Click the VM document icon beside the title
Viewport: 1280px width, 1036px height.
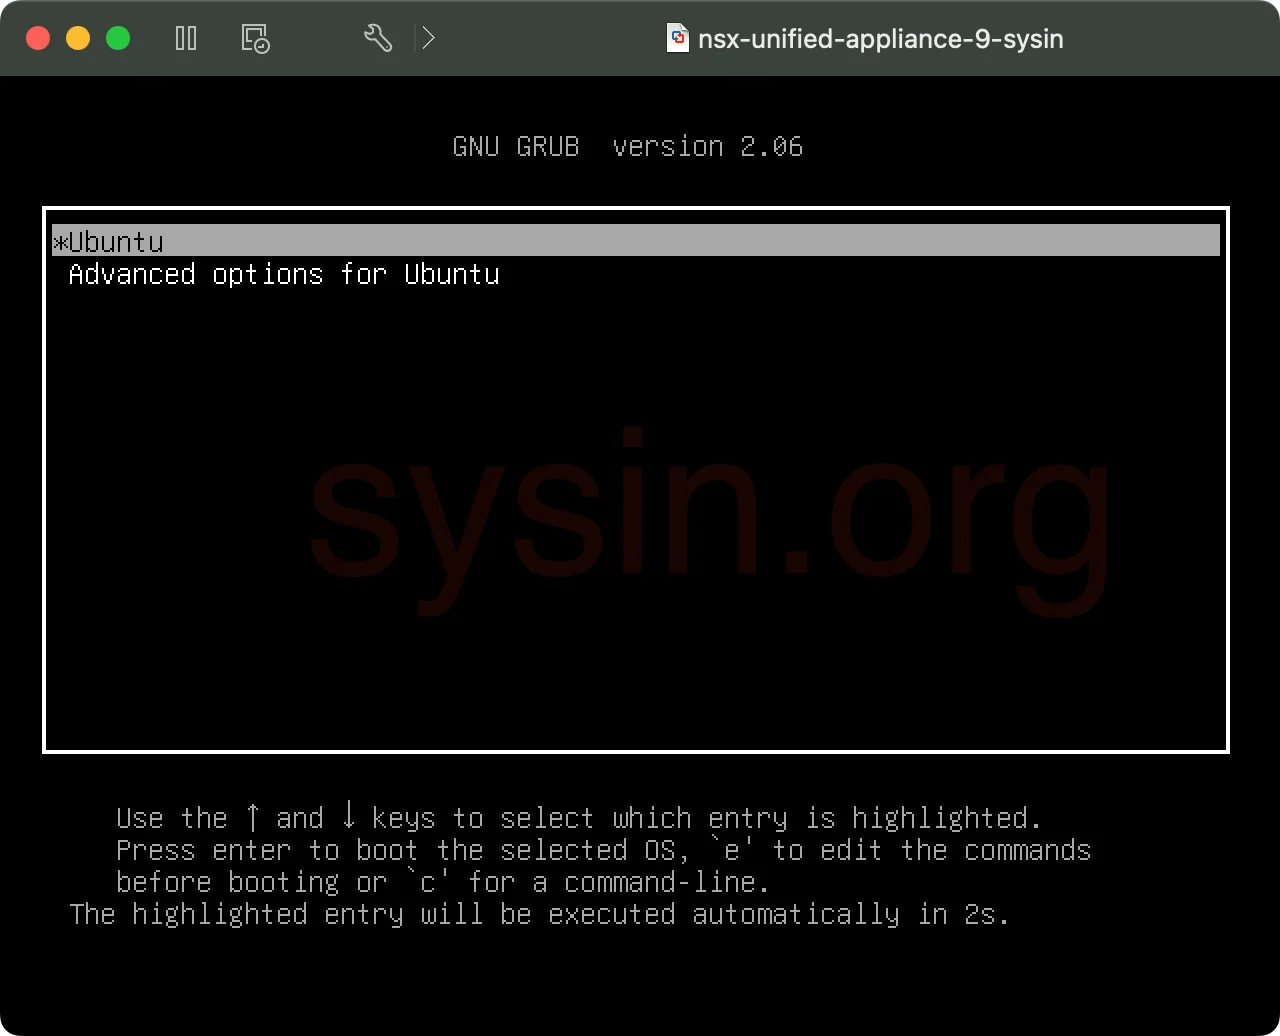[x=678, y=39]
